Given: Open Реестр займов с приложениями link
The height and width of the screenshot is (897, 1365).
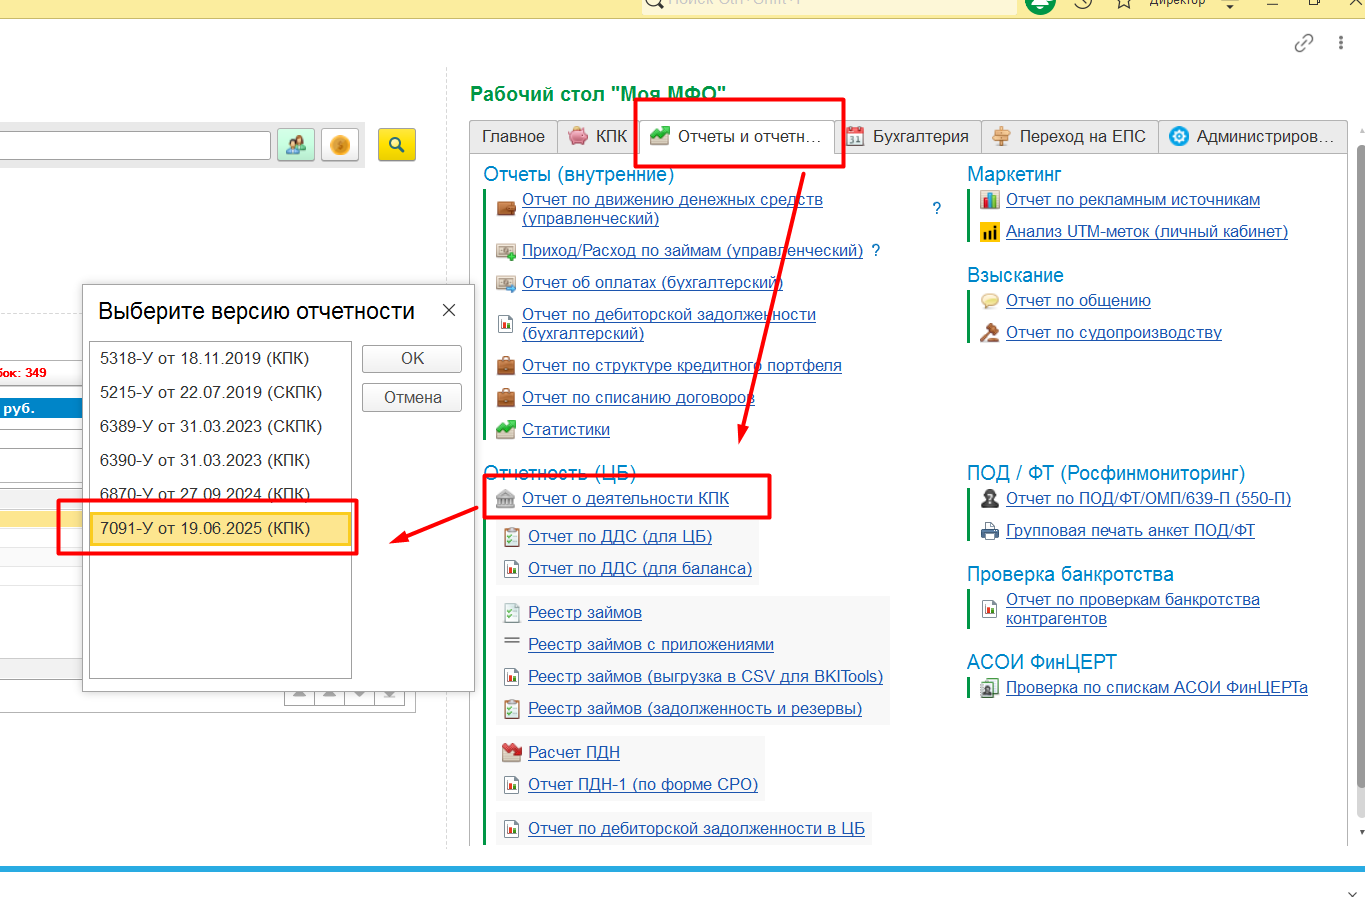Looking at the screenshot, I should pos(651,645).
